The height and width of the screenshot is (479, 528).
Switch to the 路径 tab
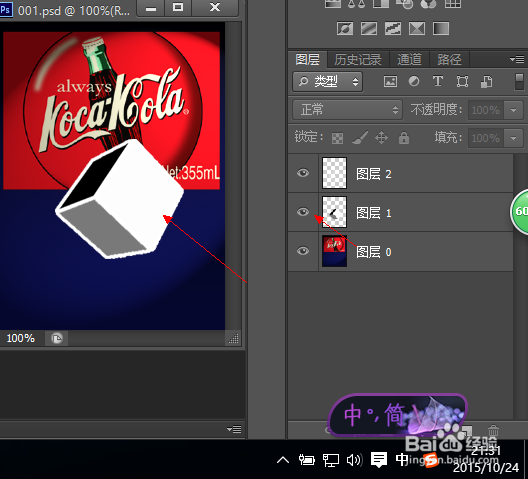449,60
